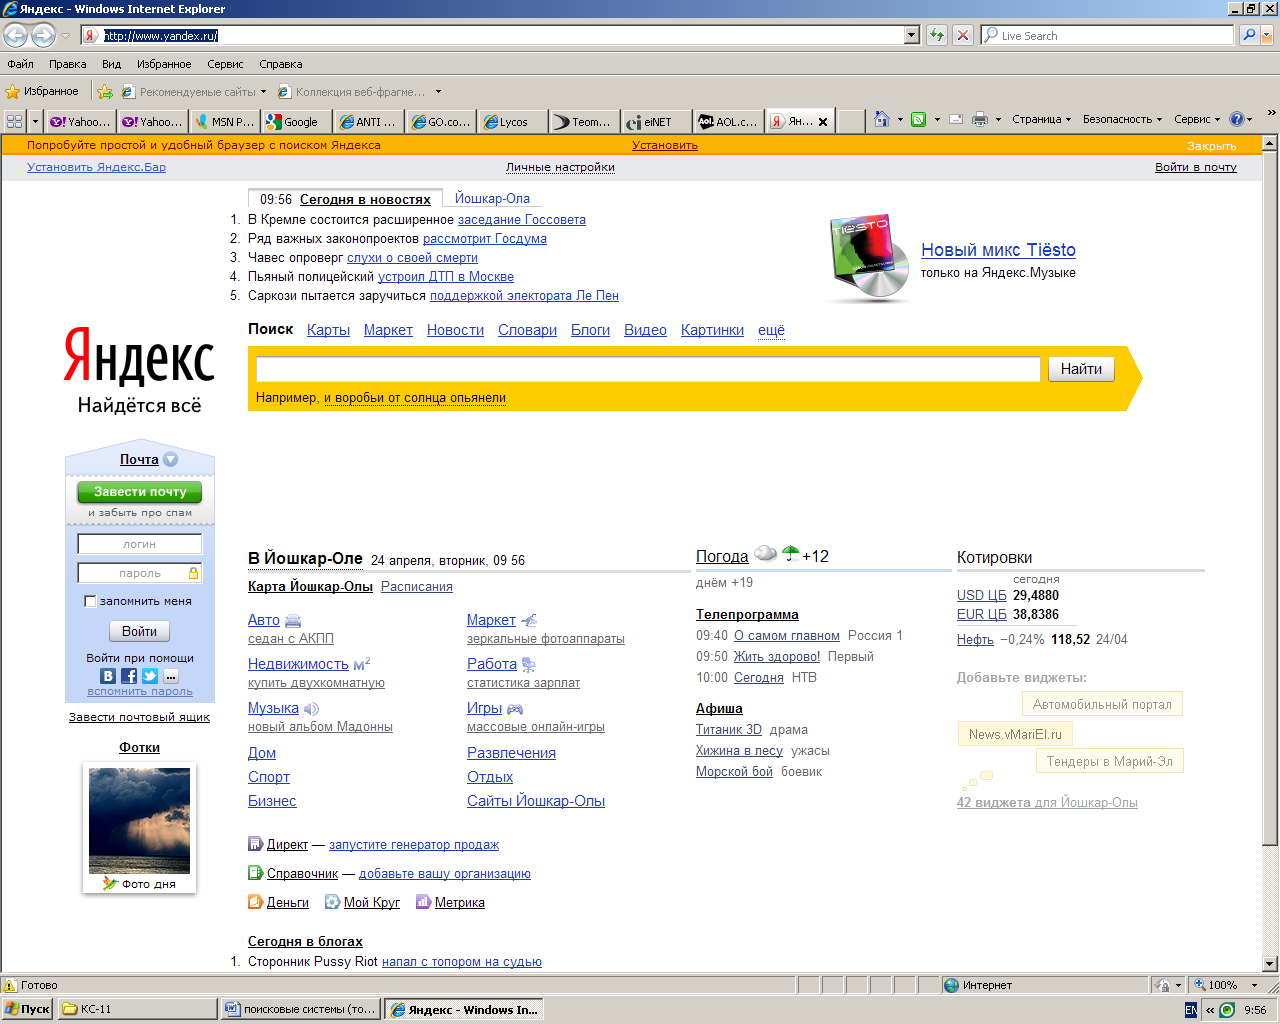Viewport: 1280px width, 1024px height.
Task: Close the active Яндекс browser tab
Action: pos(823,122)
